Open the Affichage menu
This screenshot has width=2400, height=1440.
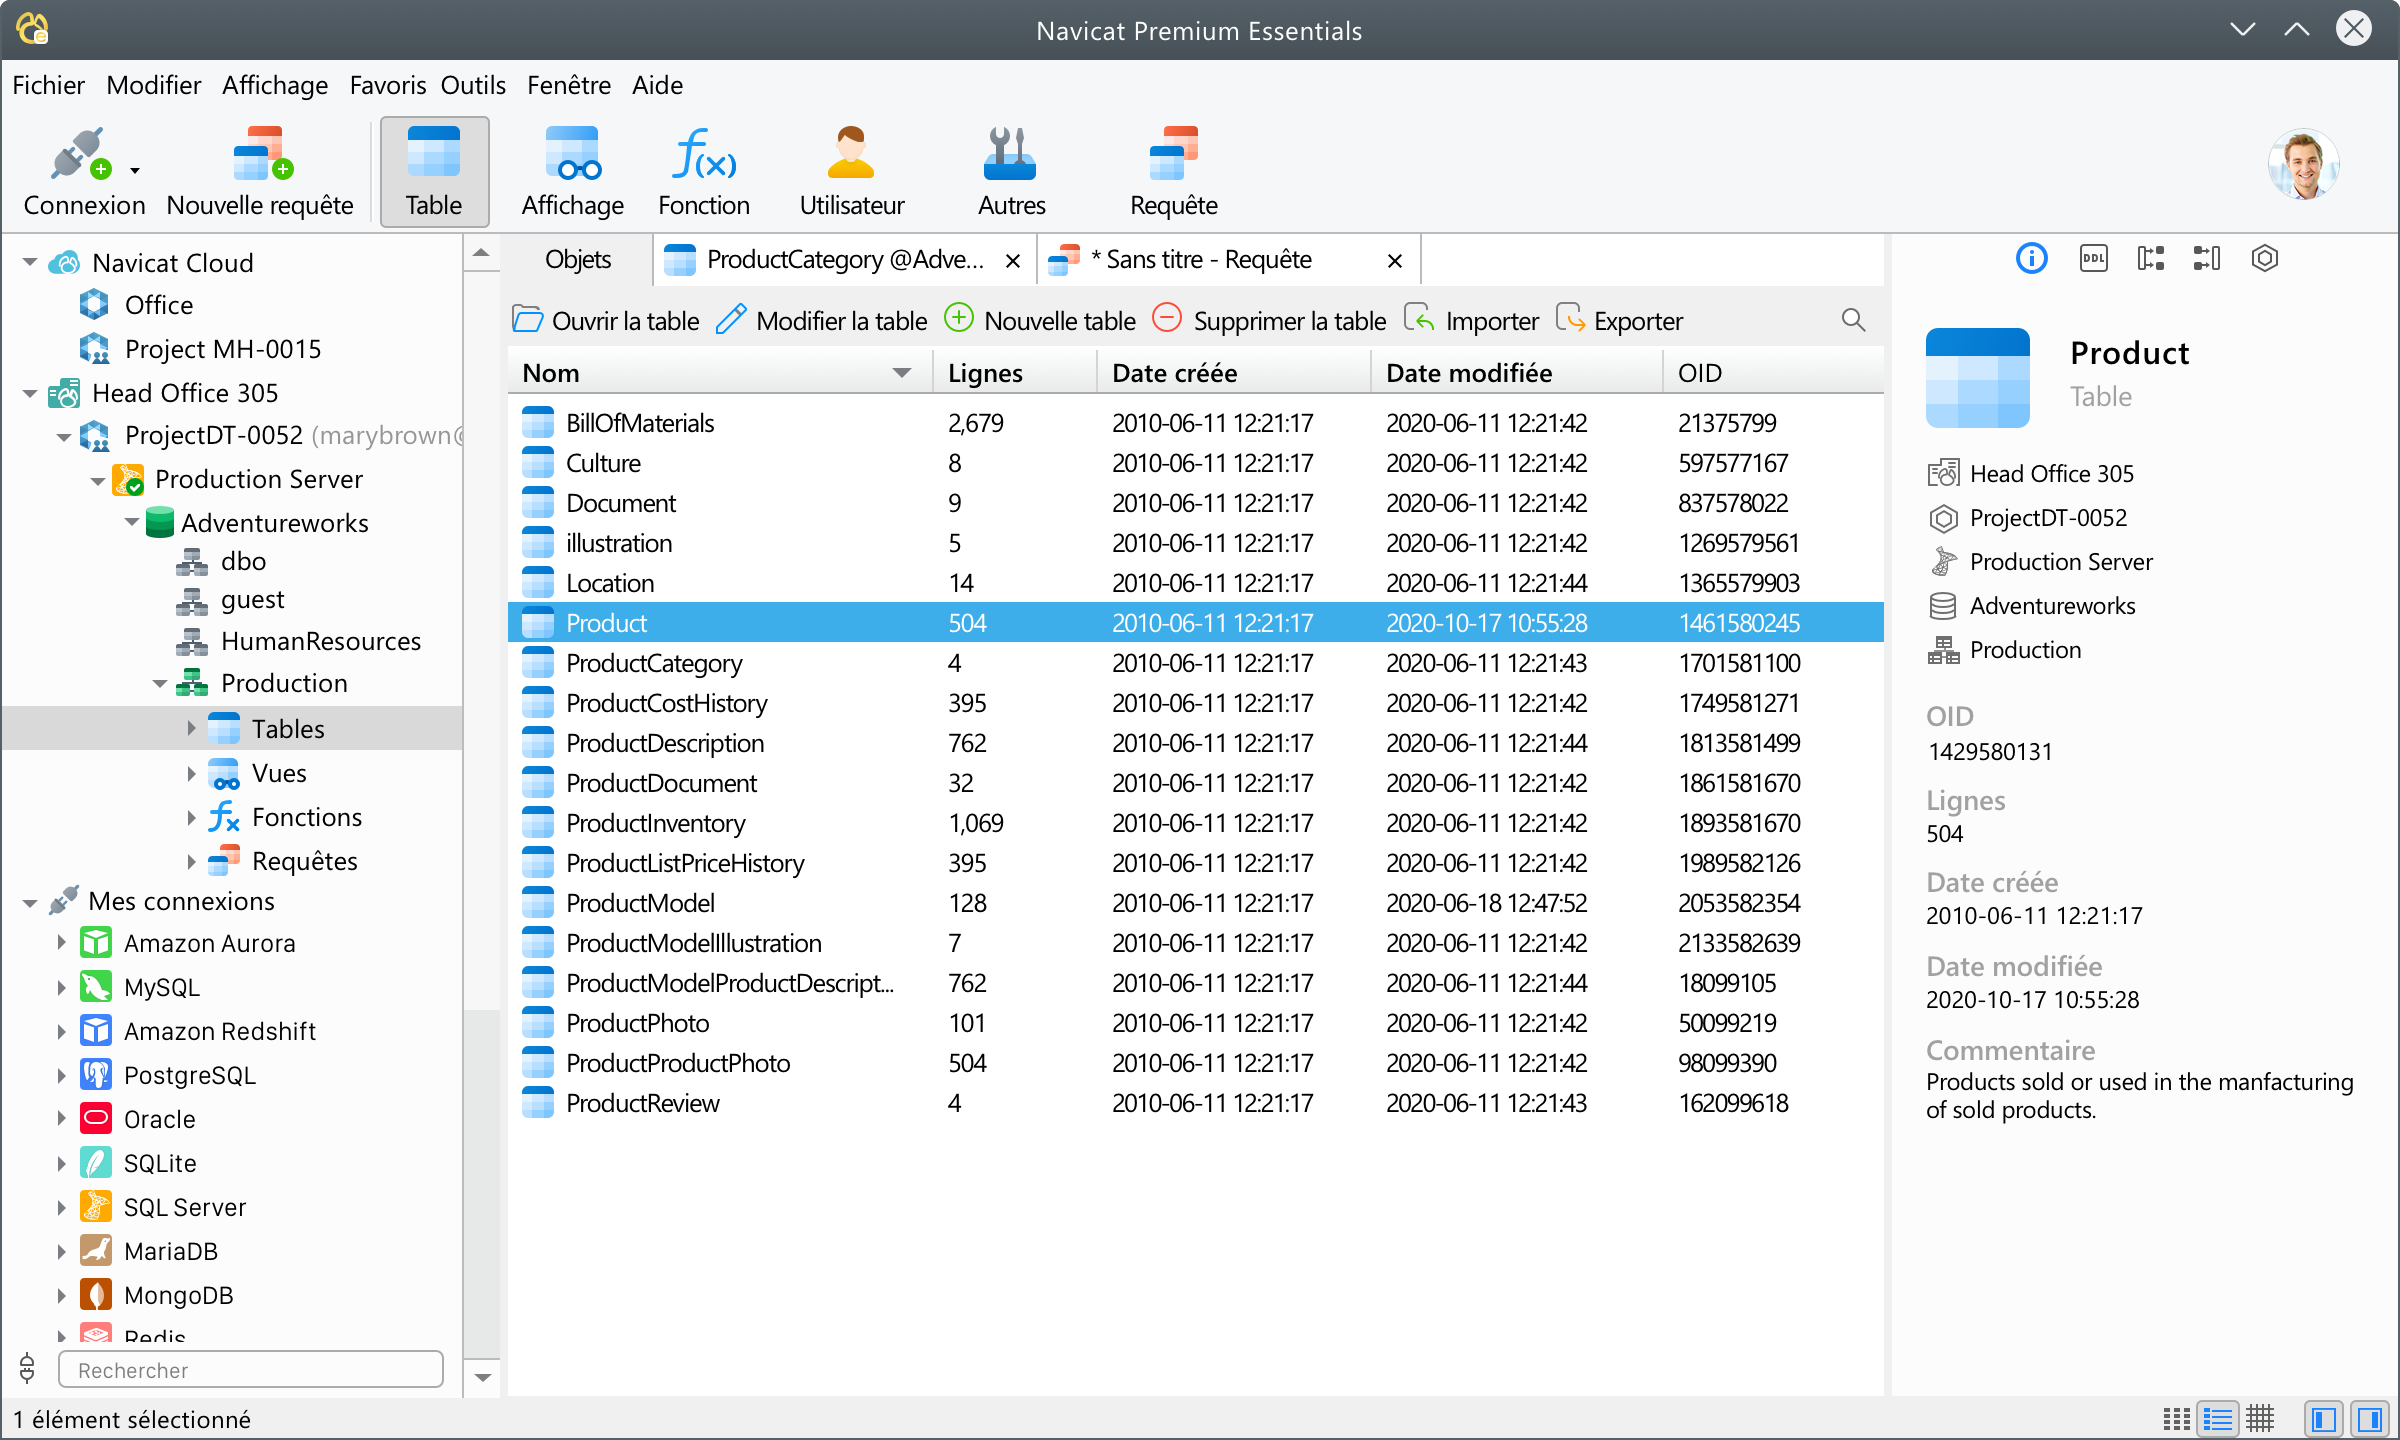tap(274, 85)
